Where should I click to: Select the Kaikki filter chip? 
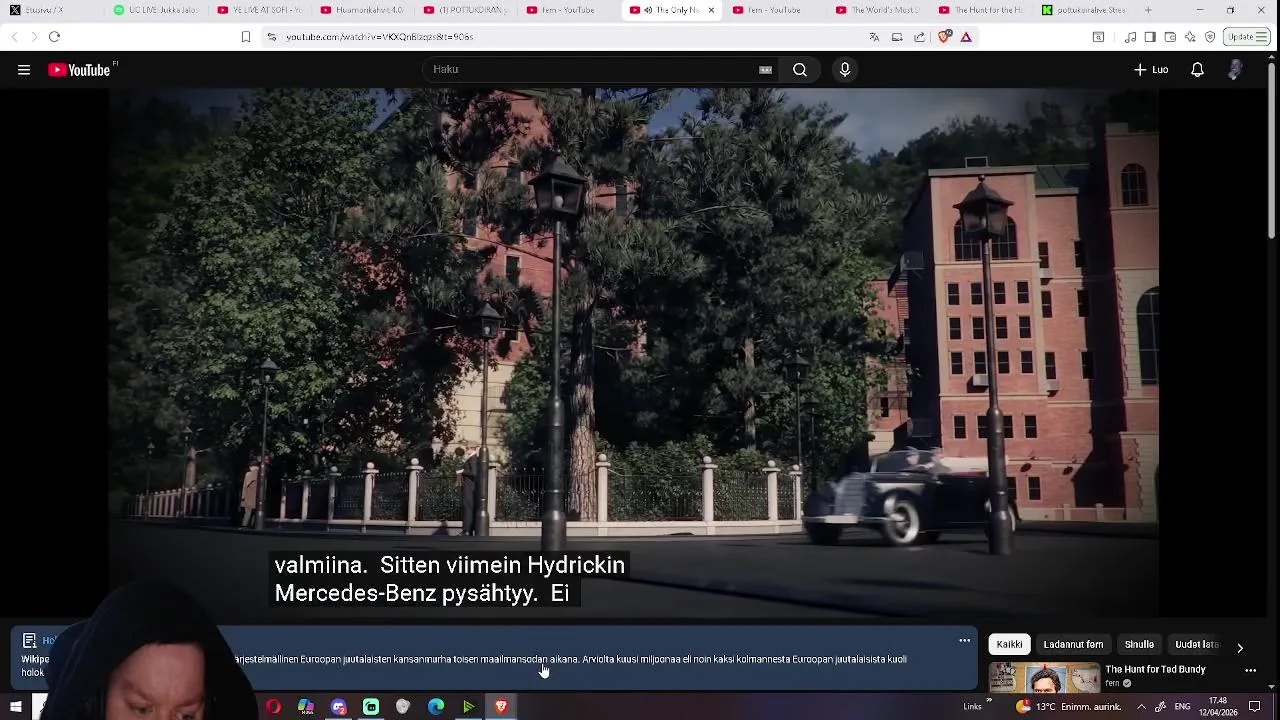1009,645
